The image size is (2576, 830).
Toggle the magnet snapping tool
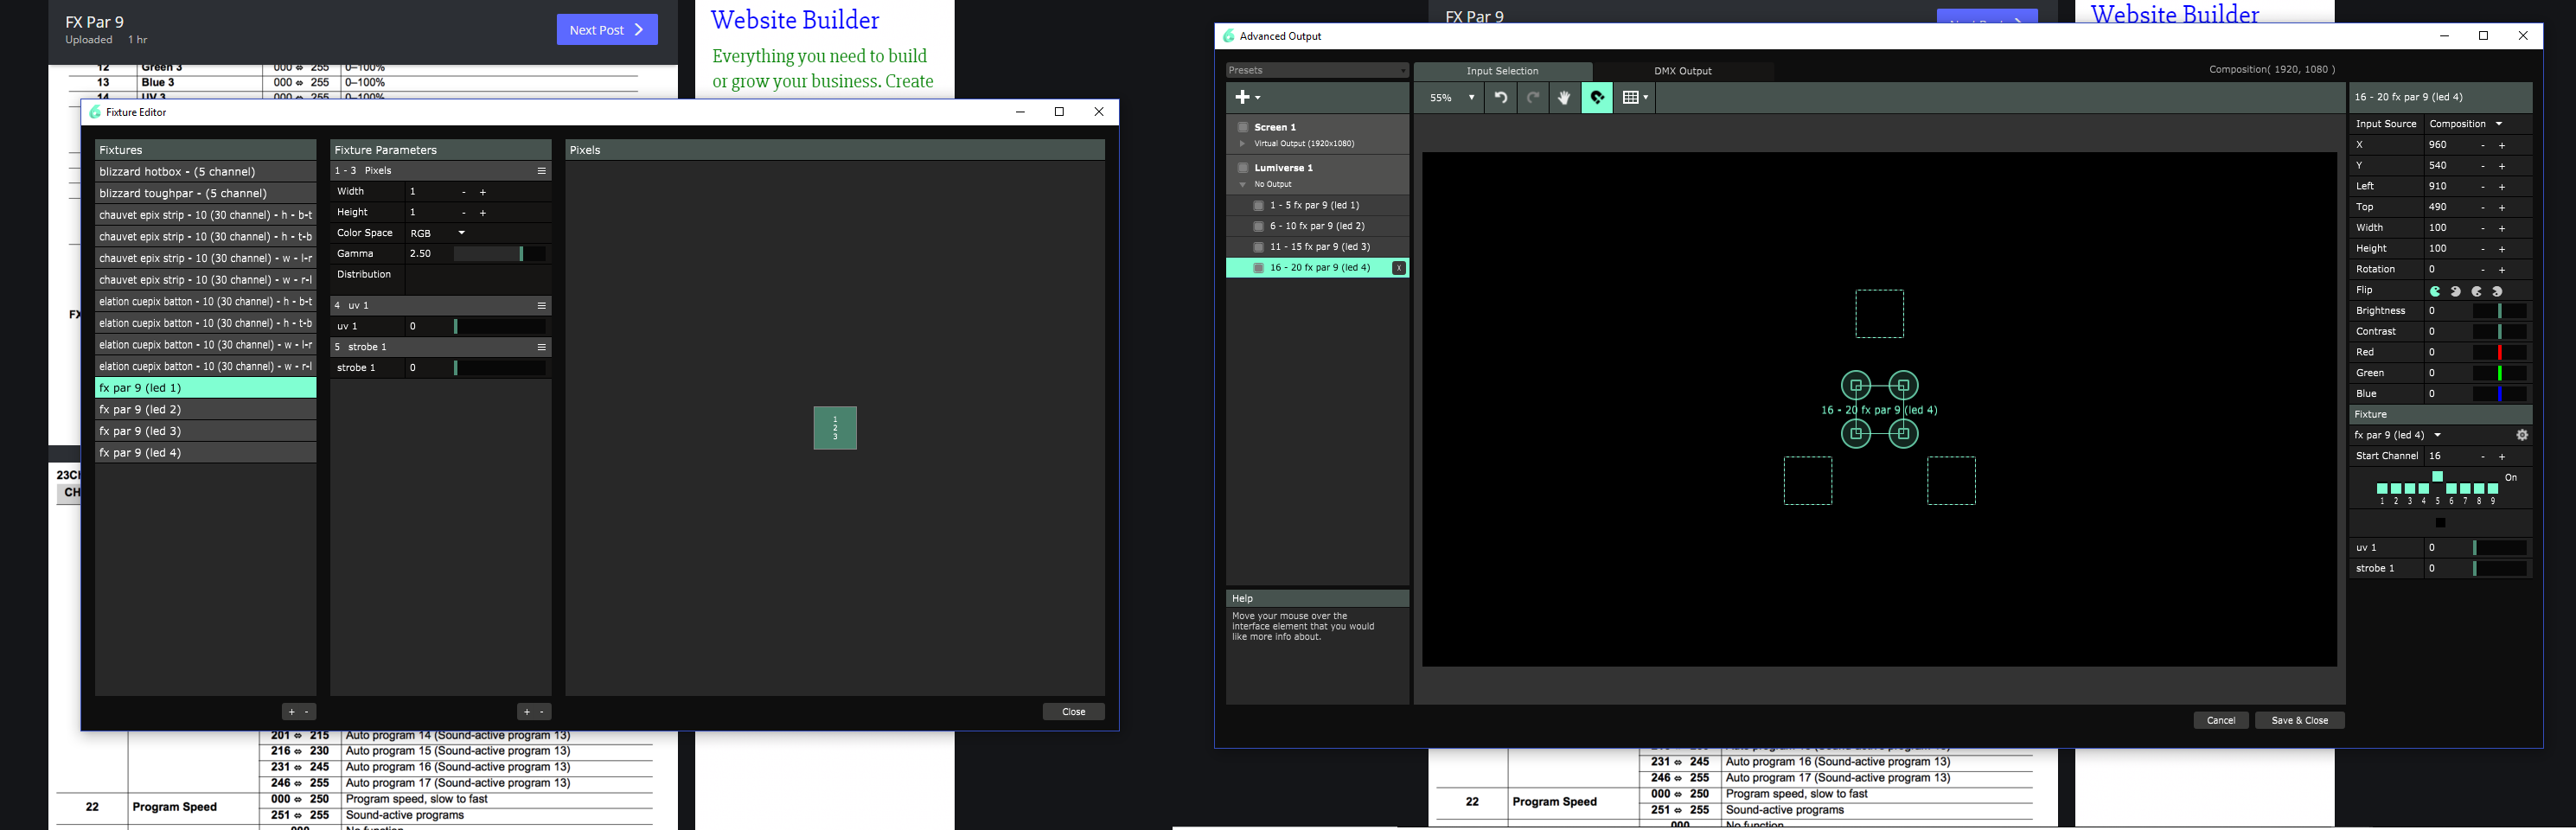[x=1597, y=98]
